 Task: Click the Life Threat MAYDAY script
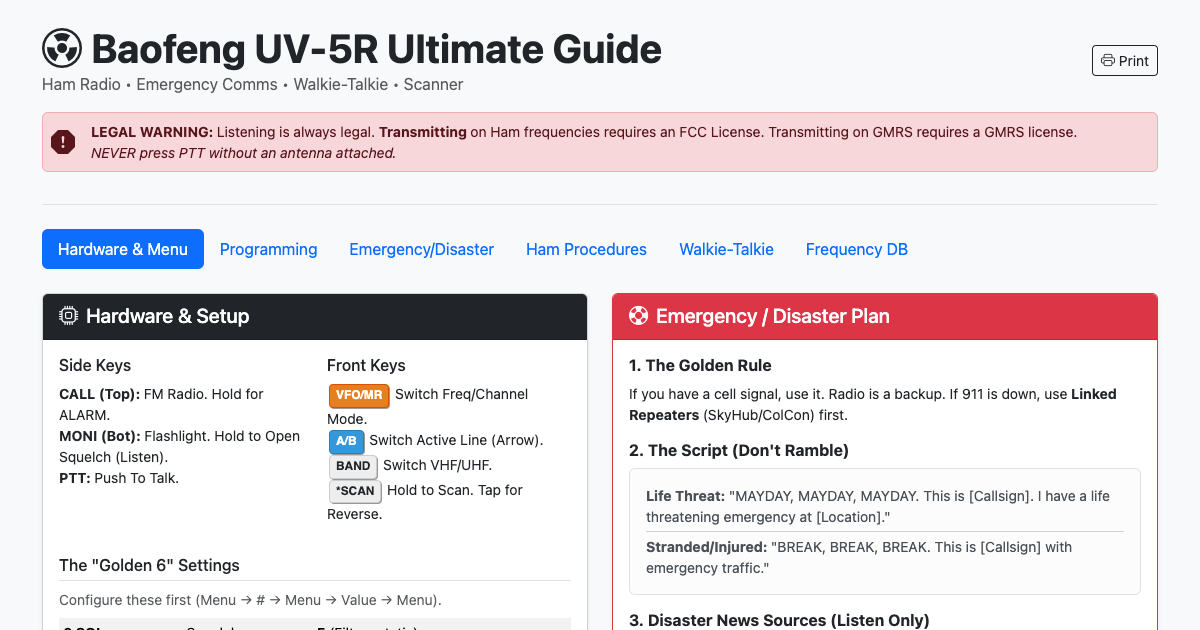878,506
